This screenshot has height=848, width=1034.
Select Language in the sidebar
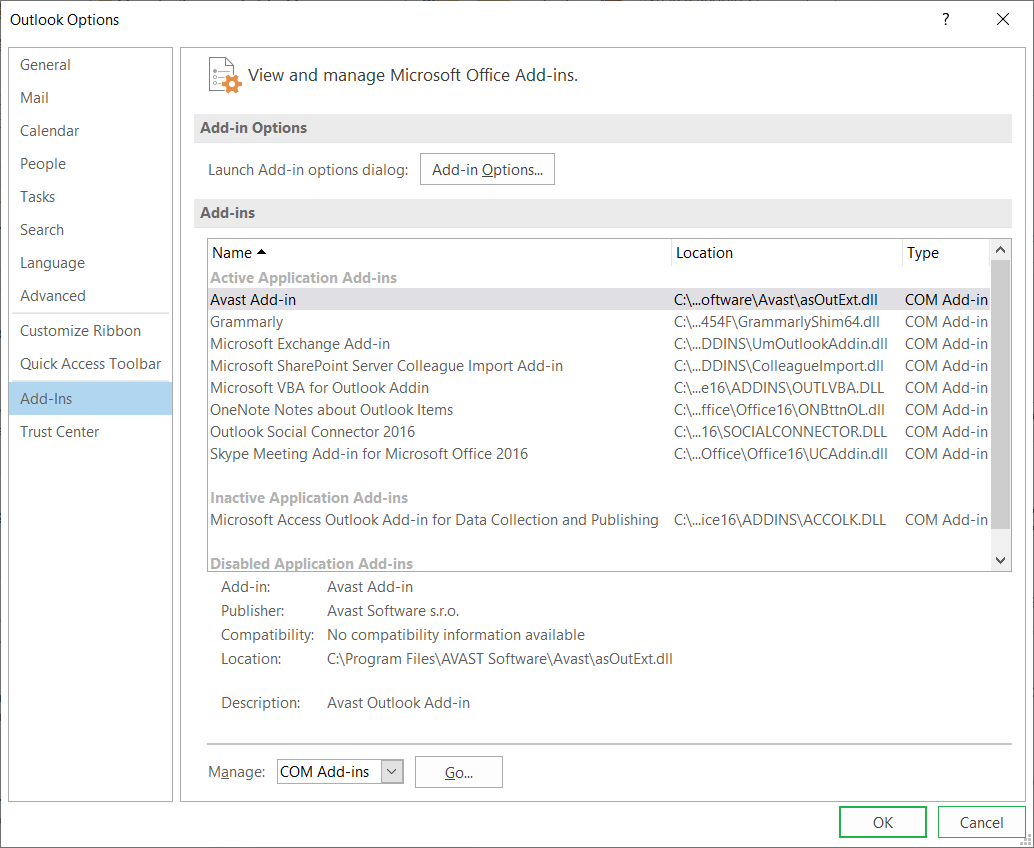point(91,262)
